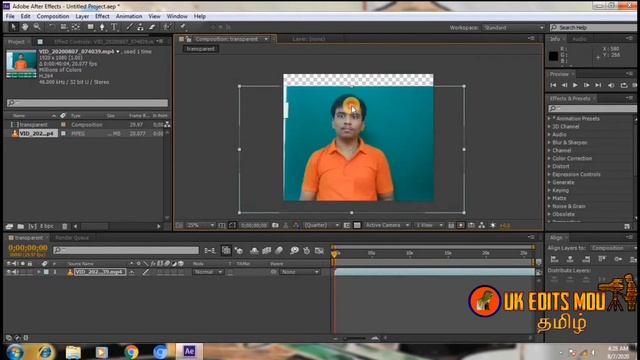Select the Clone Stamp tool
Screen dimensions: 640x360
click(140, 27)
